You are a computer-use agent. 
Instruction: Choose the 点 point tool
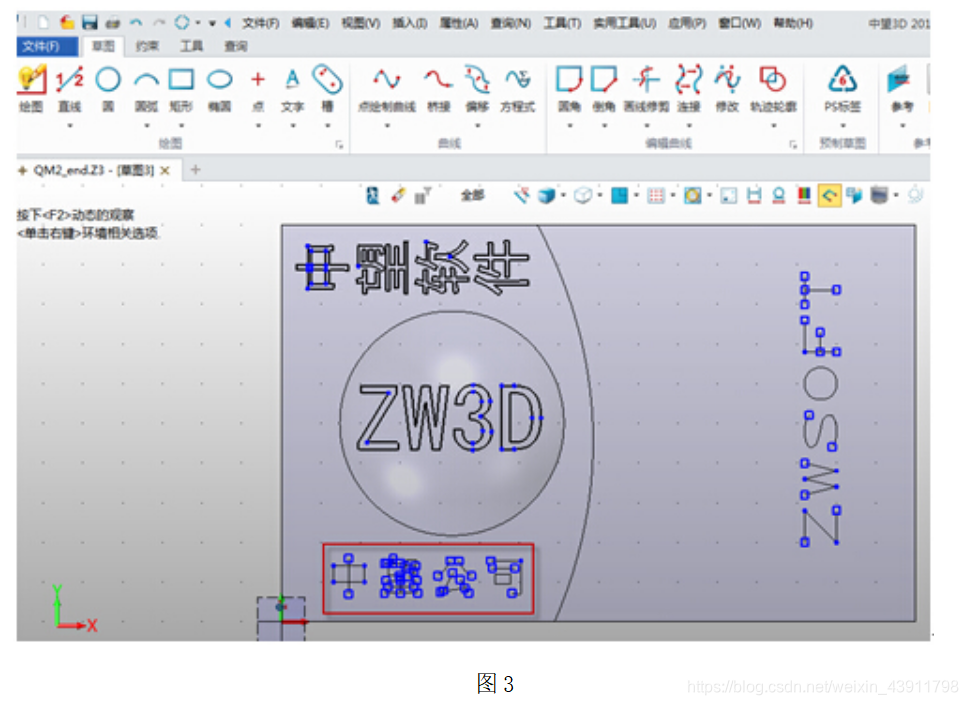258,88
